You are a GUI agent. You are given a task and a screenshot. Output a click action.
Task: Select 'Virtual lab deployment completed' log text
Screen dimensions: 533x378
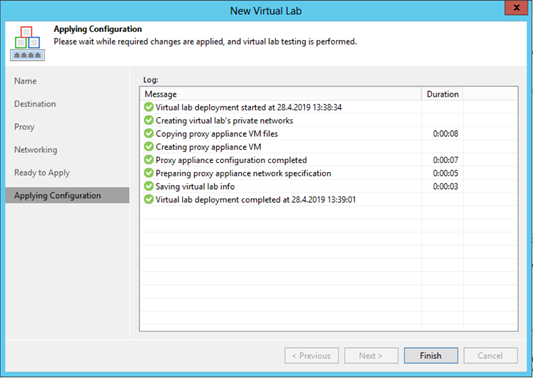click(x=256, y=200)
